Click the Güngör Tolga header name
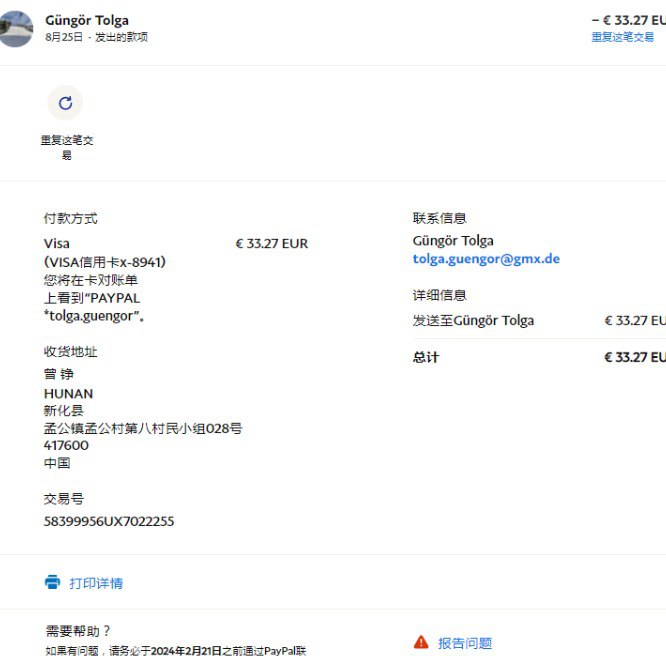Screen dimensions: 666x656 tap(87, 20)
